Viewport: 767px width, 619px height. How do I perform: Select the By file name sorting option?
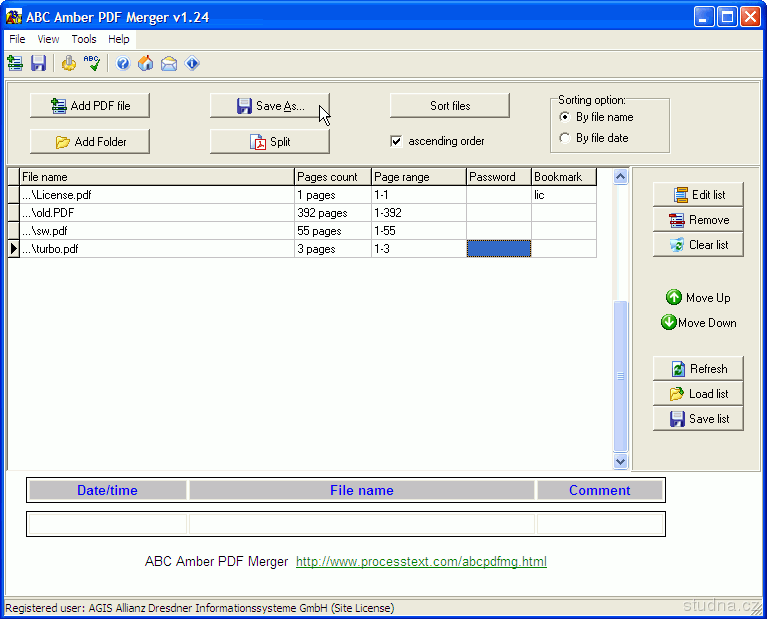(566, 117)
